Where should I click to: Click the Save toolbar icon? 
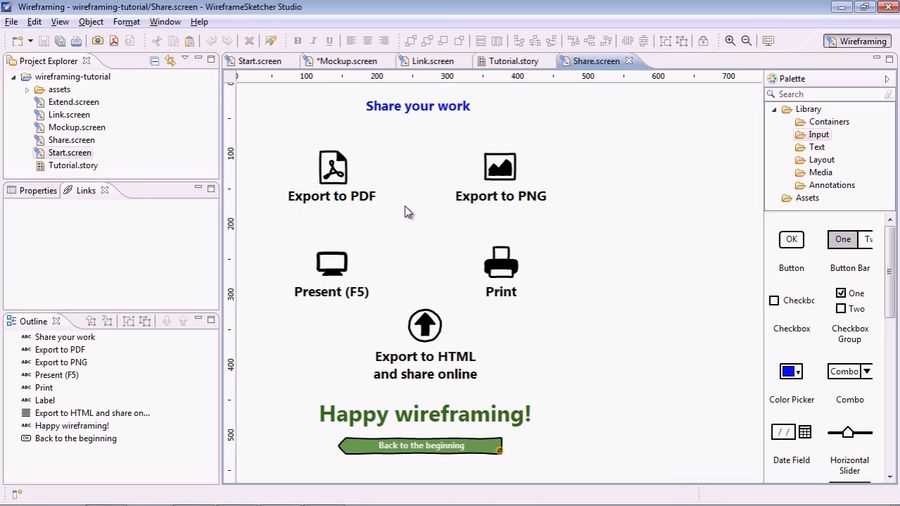[44, 41]
